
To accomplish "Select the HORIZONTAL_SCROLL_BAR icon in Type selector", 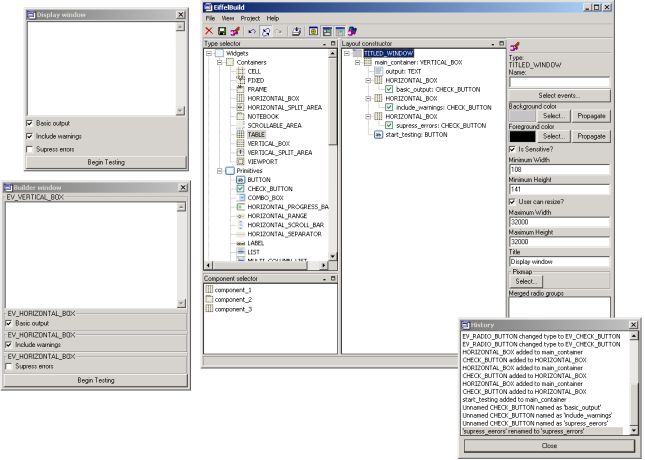I will pos(241,225).
